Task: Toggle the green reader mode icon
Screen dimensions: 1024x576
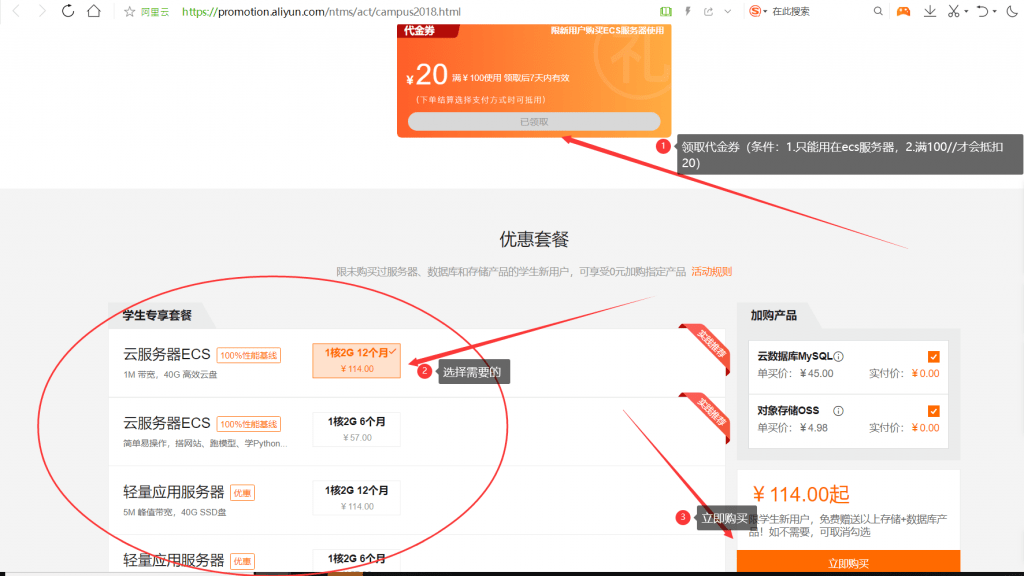Action: (x=665, y=11)
